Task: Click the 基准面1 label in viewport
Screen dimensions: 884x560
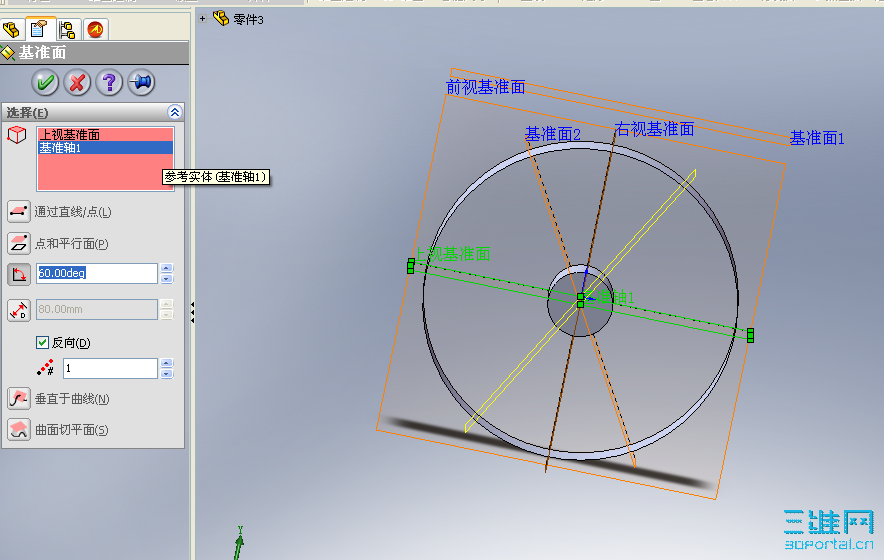Action: click(x=817, y=138)
